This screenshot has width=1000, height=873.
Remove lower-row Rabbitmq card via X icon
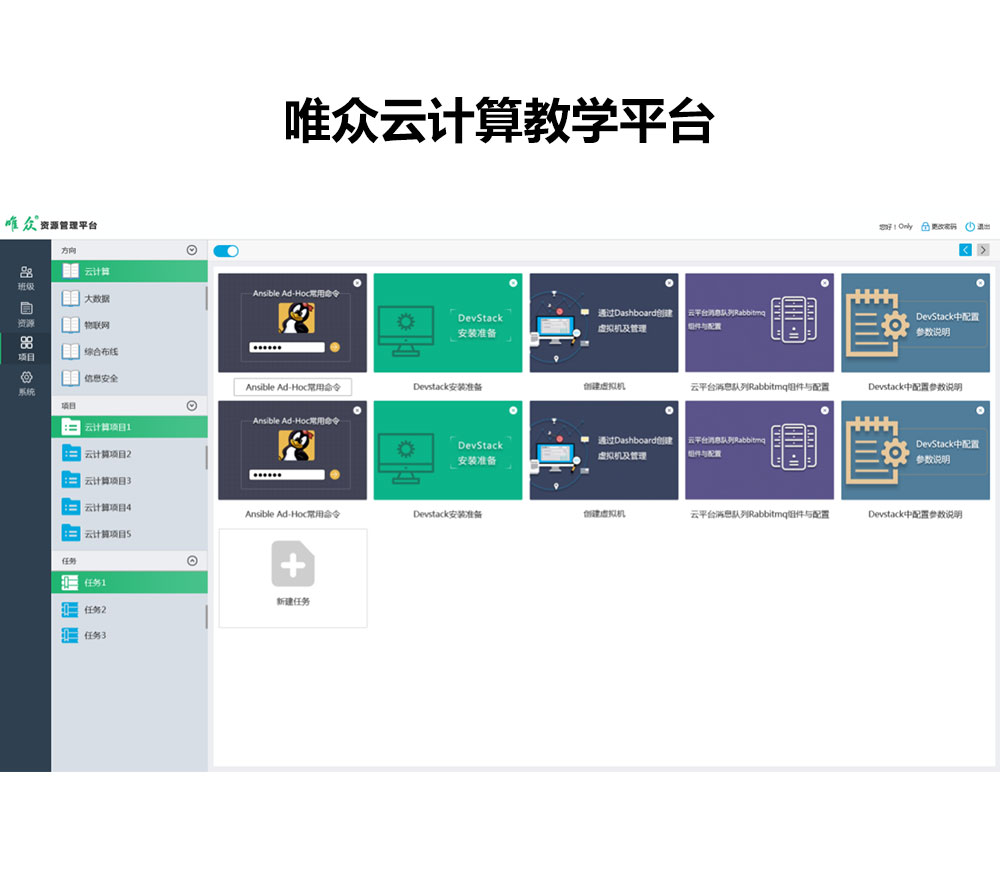click(825, 411)
